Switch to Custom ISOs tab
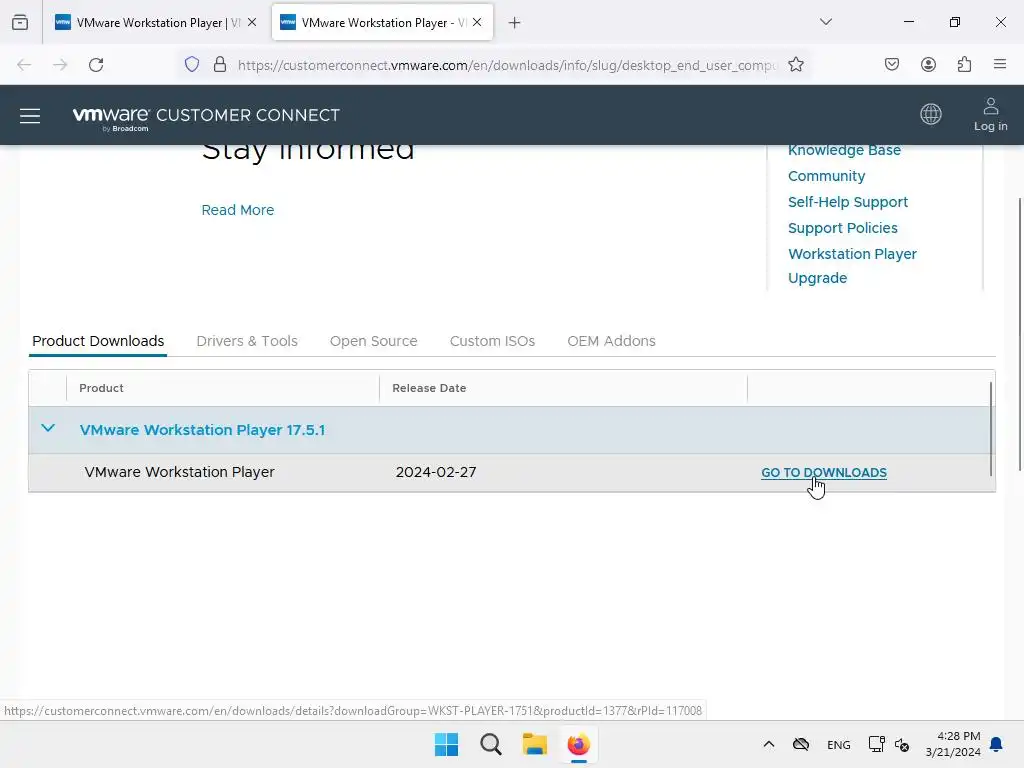 [492, 341]
